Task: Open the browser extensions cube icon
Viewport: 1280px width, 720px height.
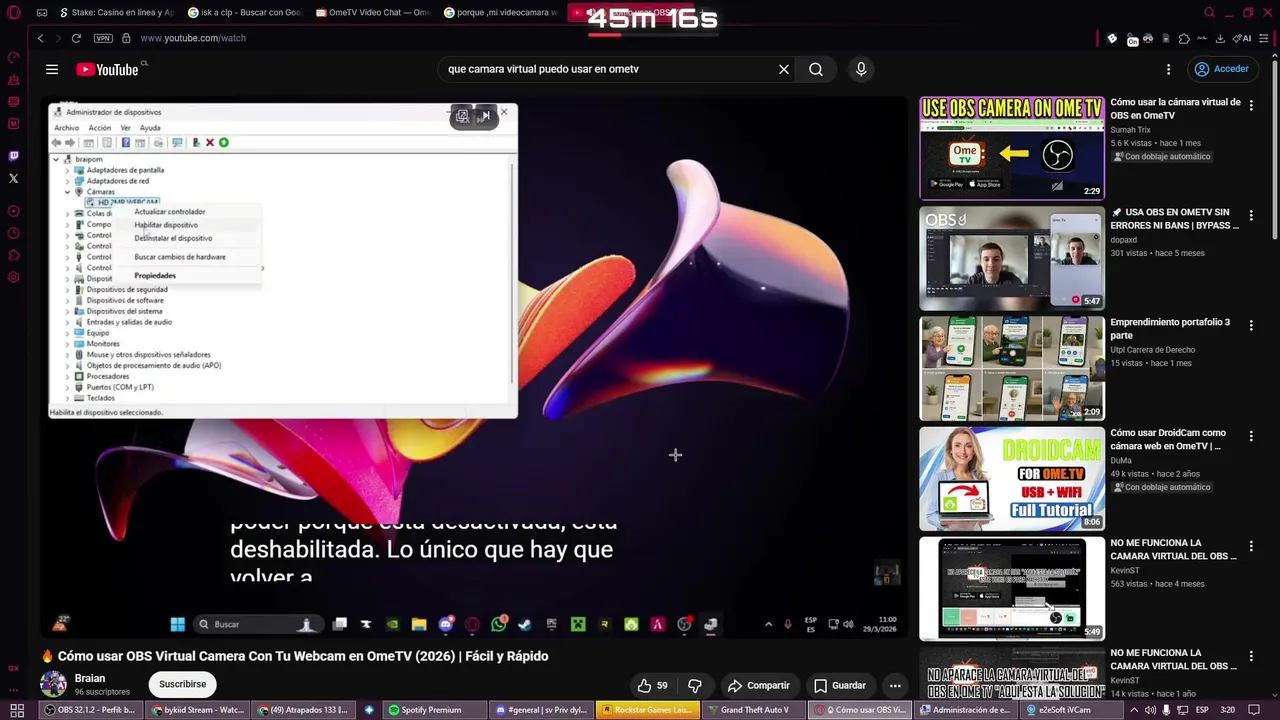Action: tap(1184, 38)
